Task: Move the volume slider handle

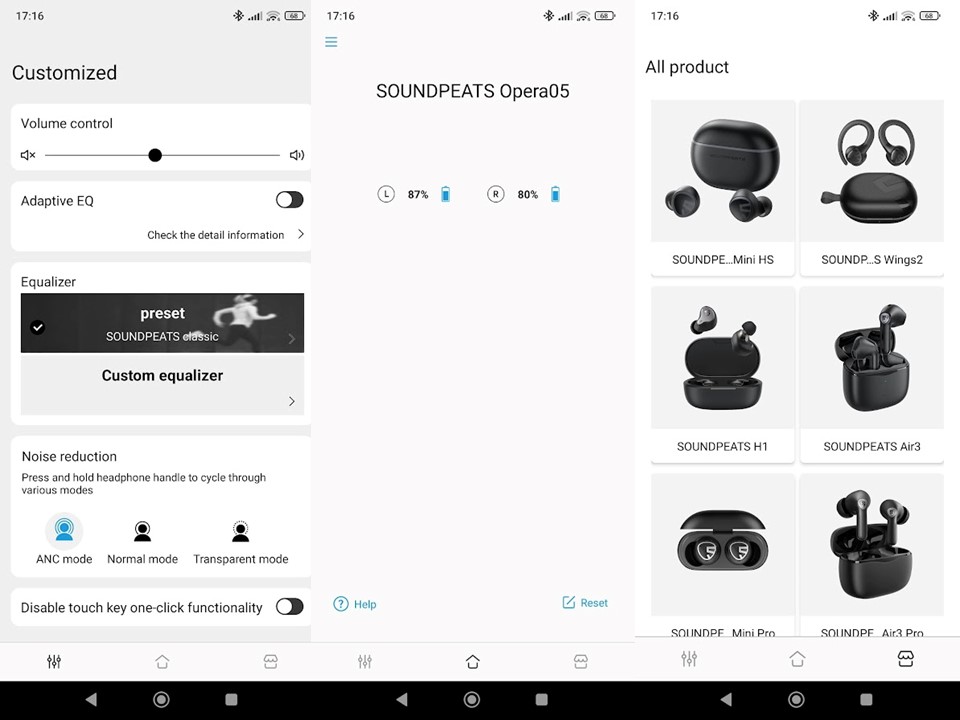Action: click(155, 155)
